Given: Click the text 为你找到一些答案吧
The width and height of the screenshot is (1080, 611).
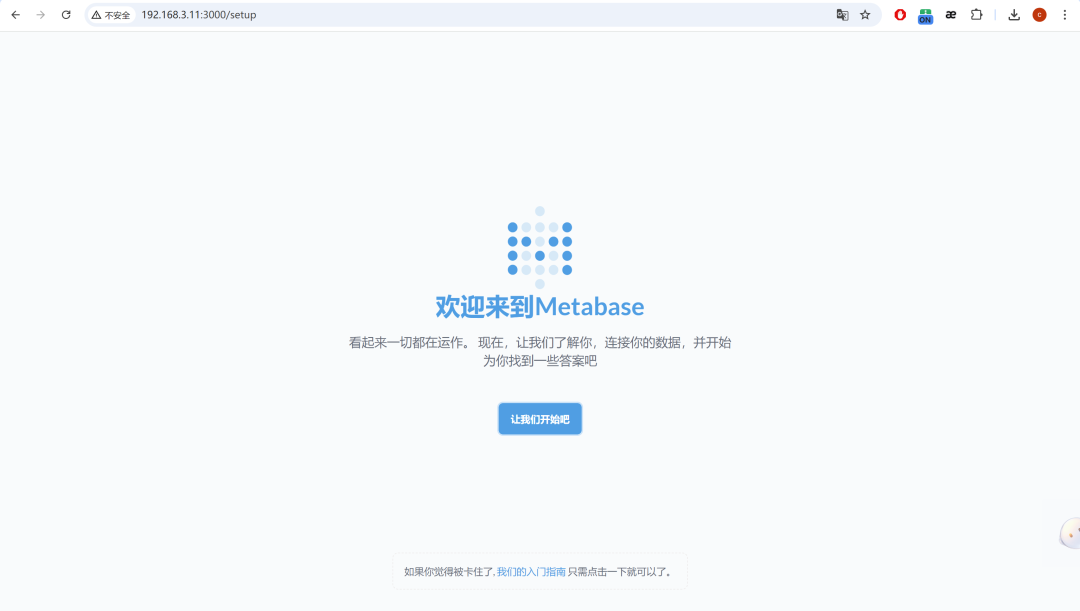Looking at the screenshot, I should pyautogui.click(x=540, y=361).
